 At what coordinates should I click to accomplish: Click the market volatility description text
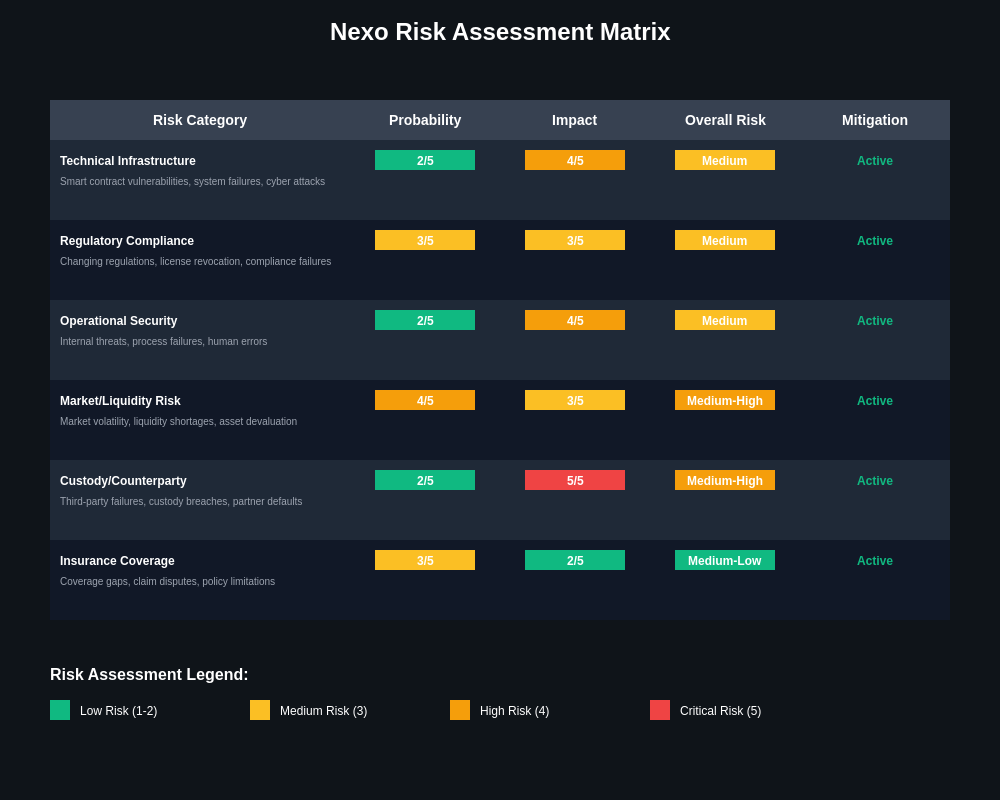[x=179, y=421]
